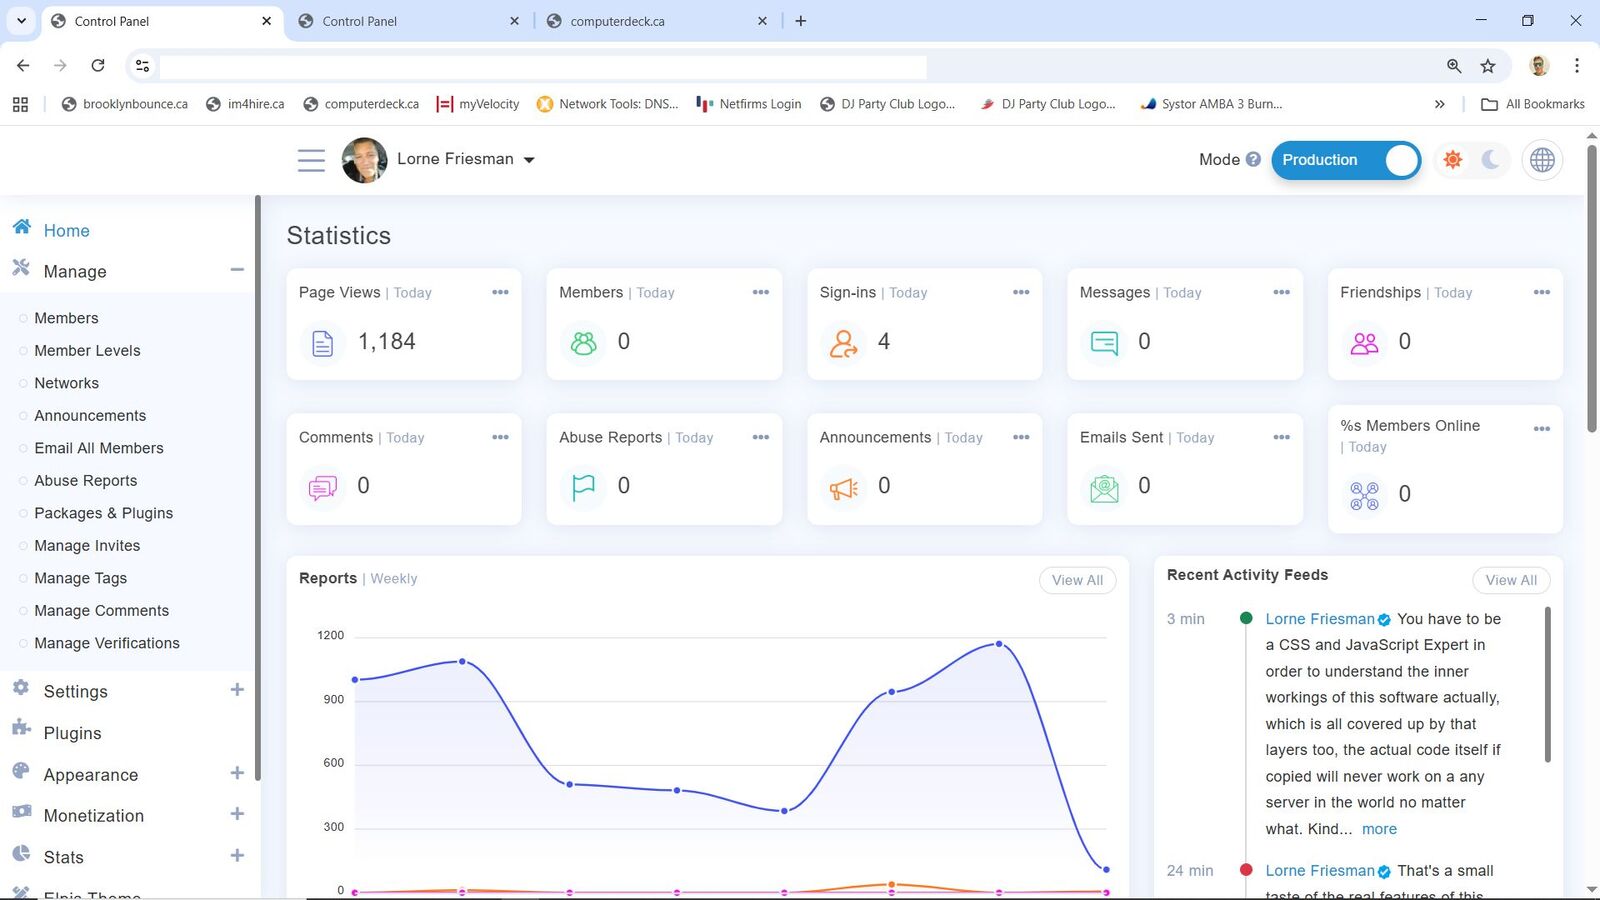Image resolution: width=1600 pixels, height=900 pixels.
Task: Click the 'more' link in activity feed
Action: click(1379, 829)
